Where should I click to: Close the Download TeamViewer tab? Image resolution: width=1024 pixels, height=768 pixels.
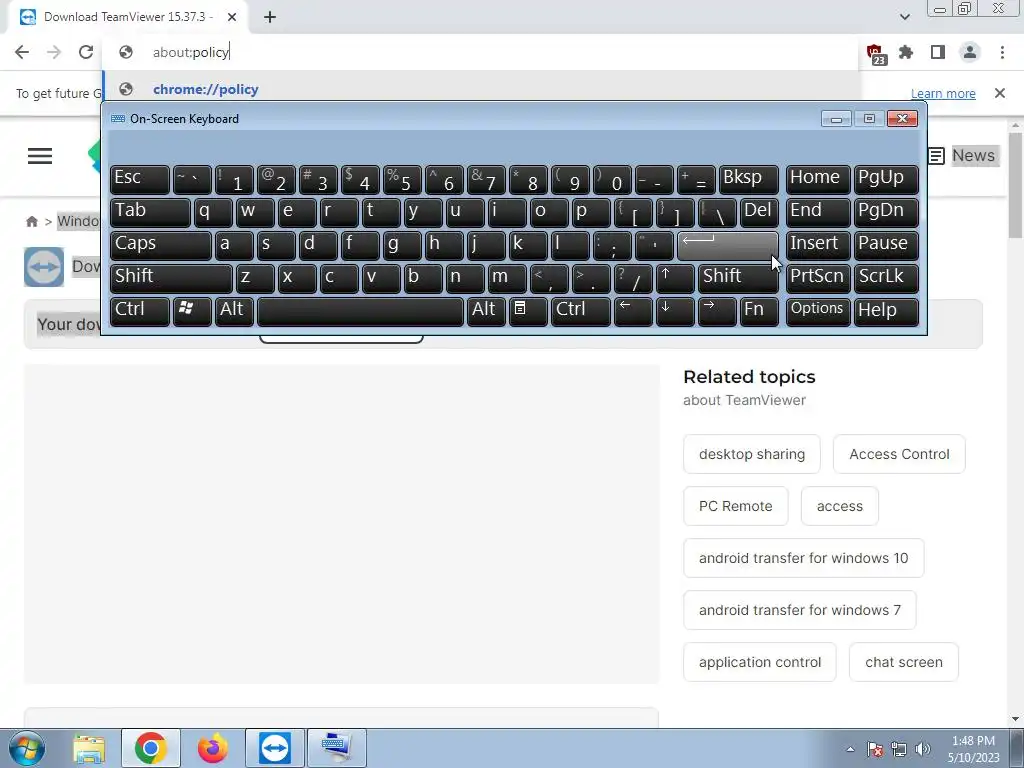point(232,17)
